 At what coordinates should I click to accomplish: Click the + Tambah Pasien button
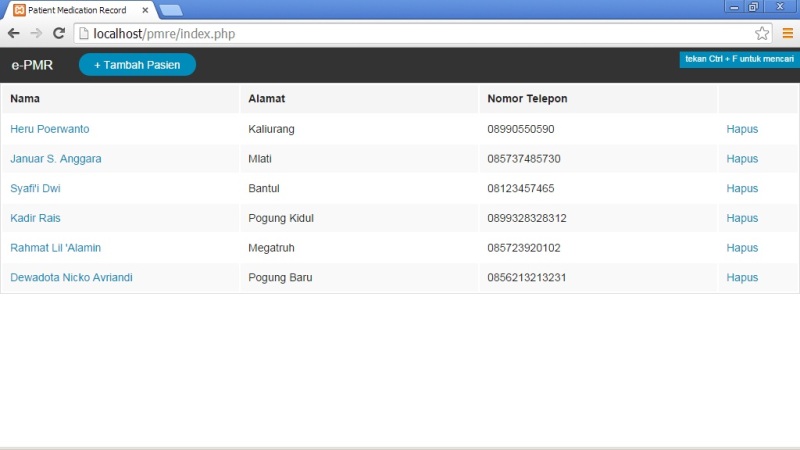pos(137,65)
